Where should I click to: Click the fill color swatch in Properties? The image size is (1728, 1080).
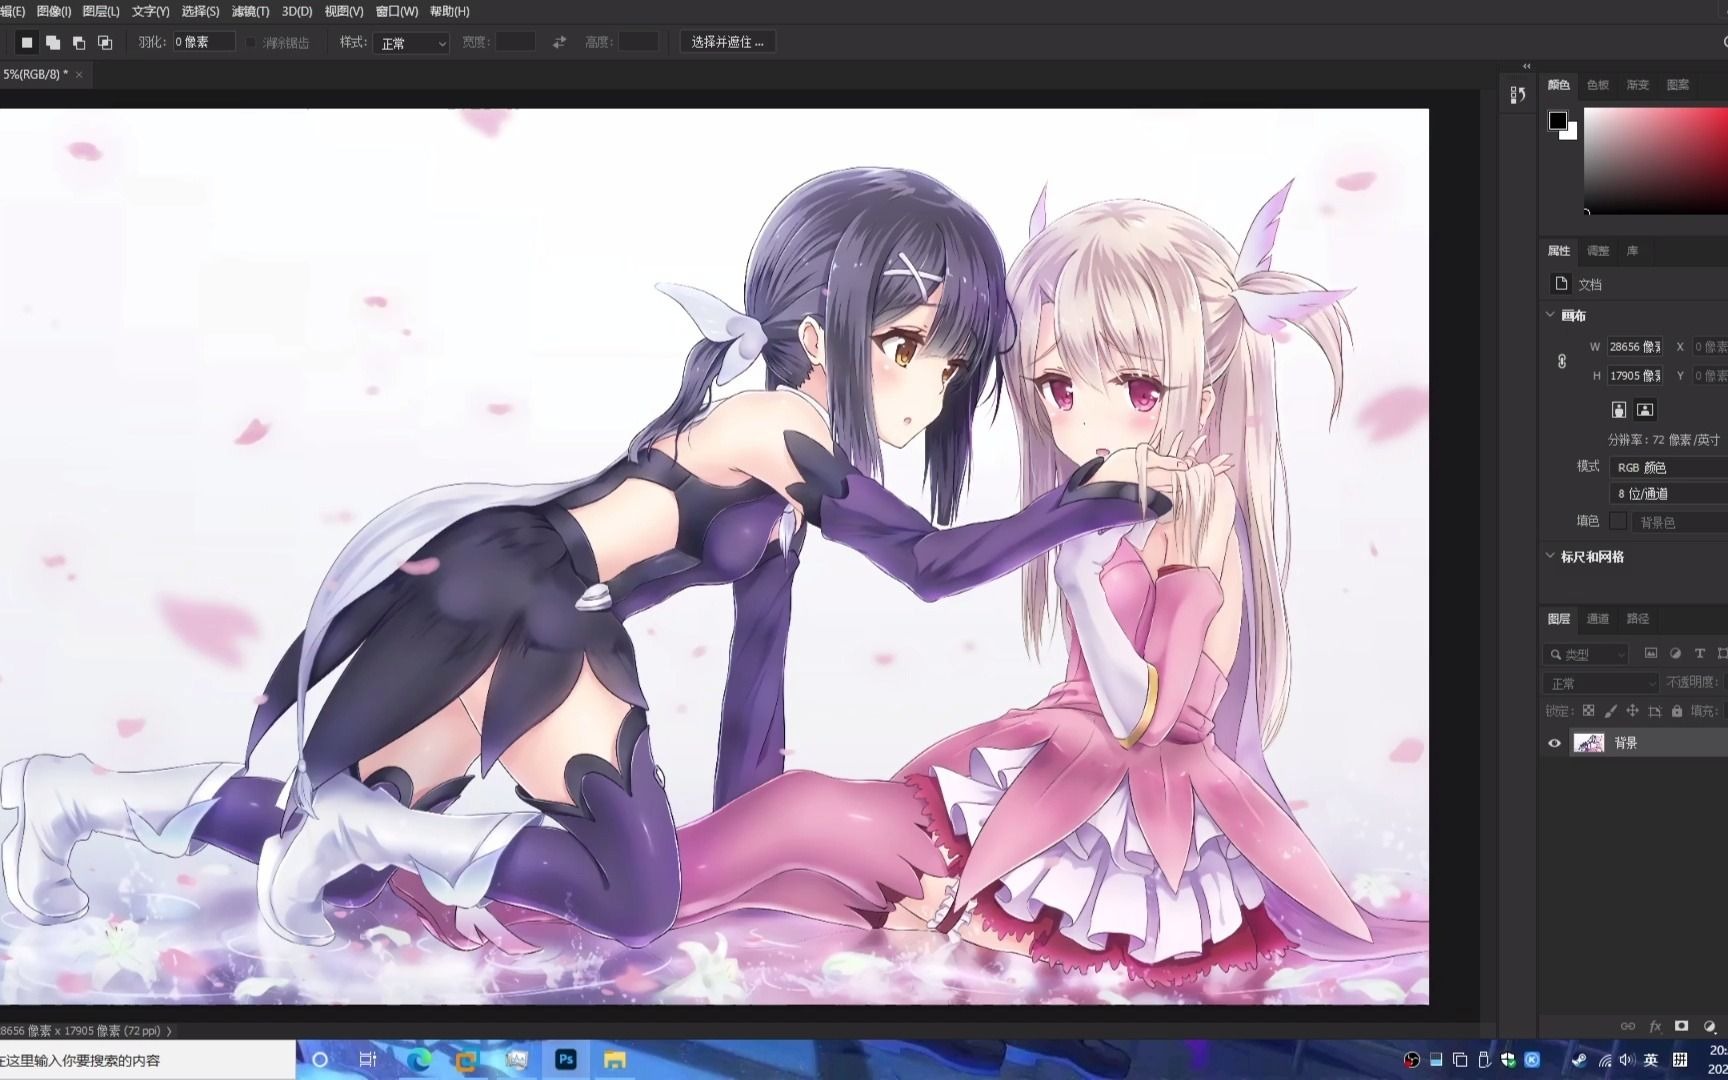point(1618,521)
